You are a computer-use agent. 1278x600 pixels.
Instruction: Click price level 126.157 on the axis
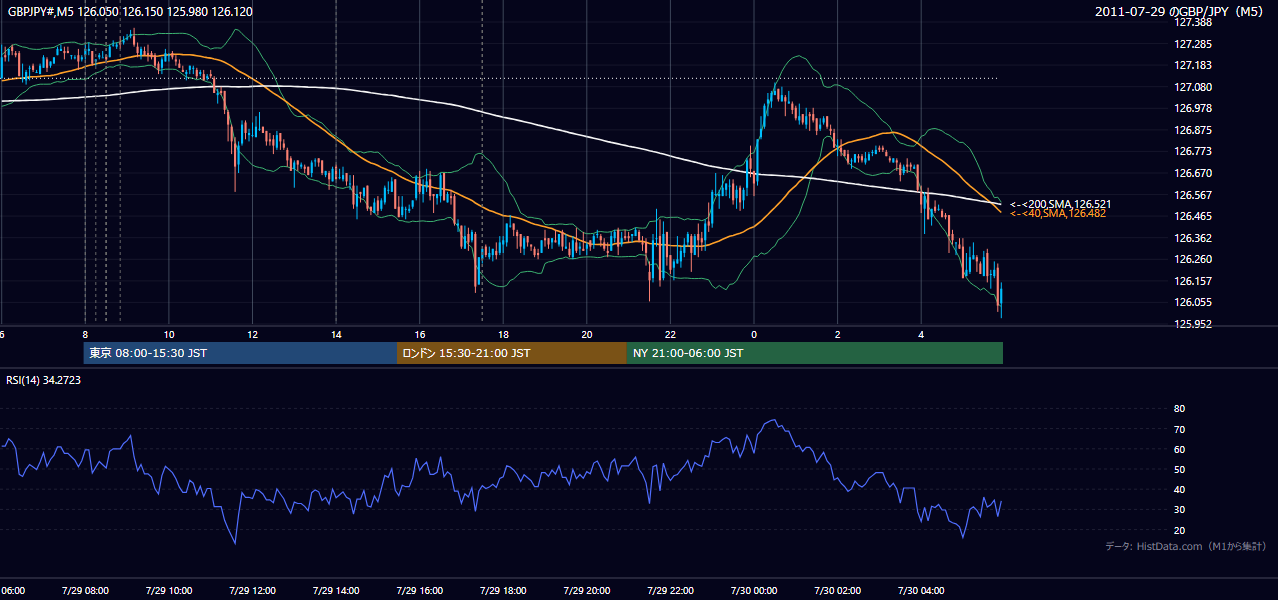(1192, 281)
